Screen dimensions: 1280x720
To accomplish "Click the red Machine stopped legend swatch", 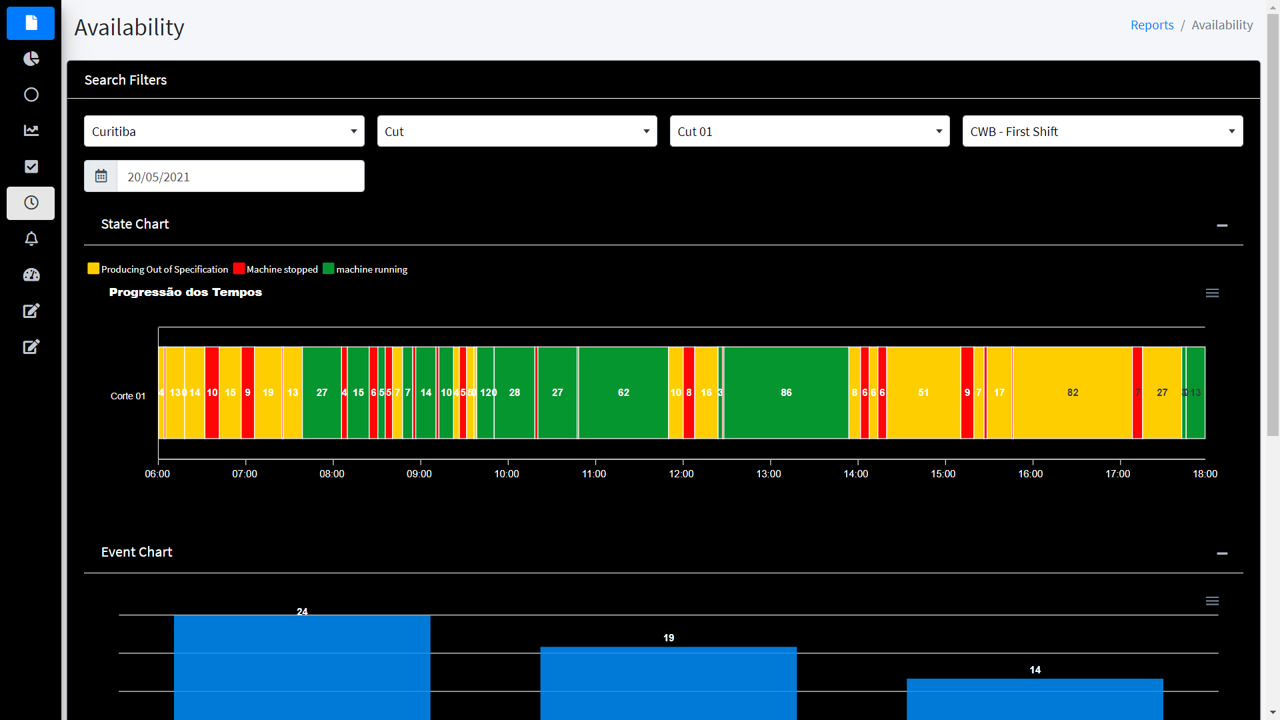I will [x=239, y=269].
